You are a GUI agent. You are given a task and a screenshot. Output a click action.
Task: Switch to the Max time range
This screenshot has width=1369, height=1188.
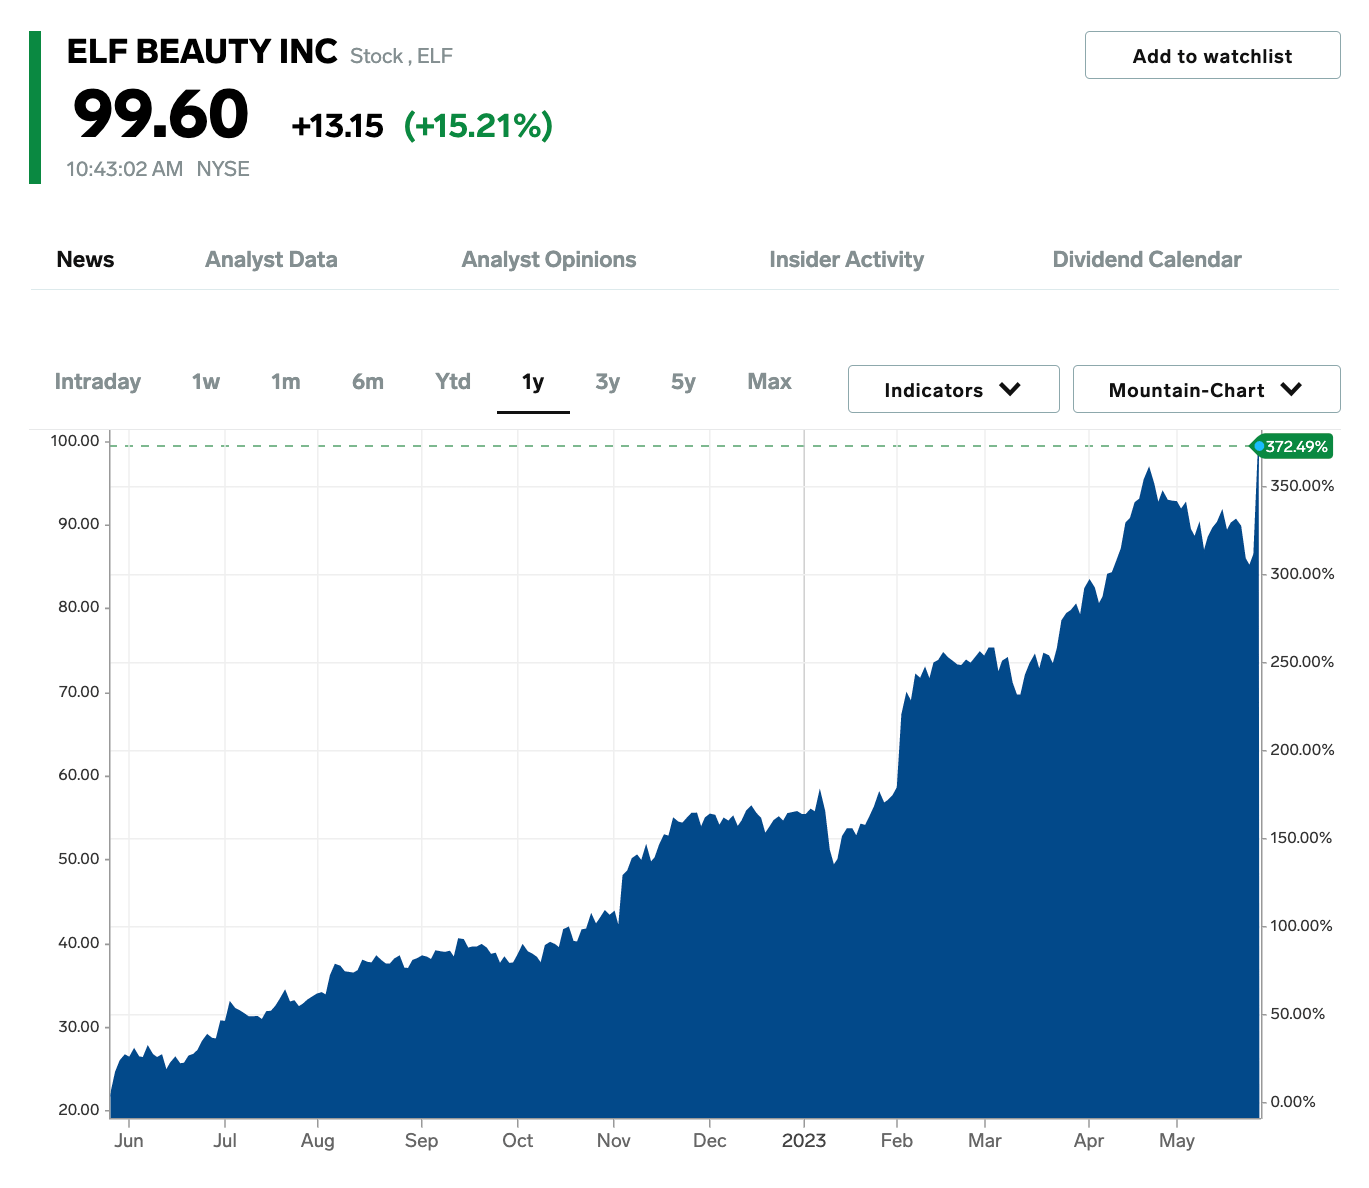click(768, 382)
